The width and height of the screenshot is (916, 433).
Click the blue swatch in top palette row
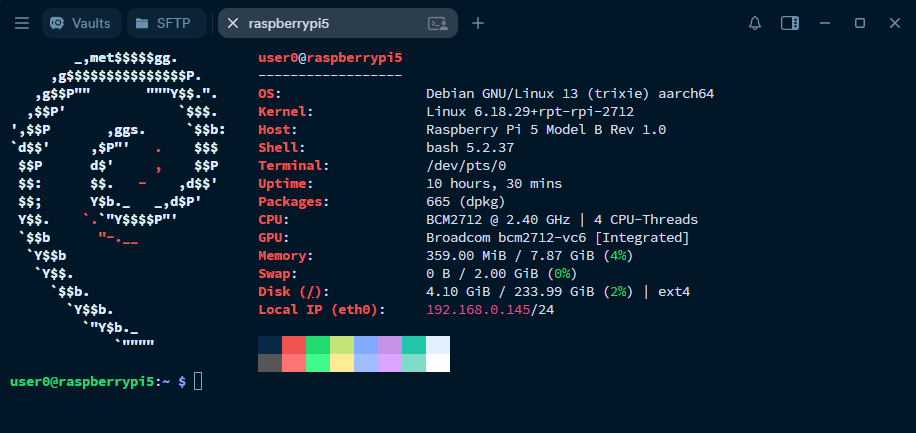pos(366,345)
